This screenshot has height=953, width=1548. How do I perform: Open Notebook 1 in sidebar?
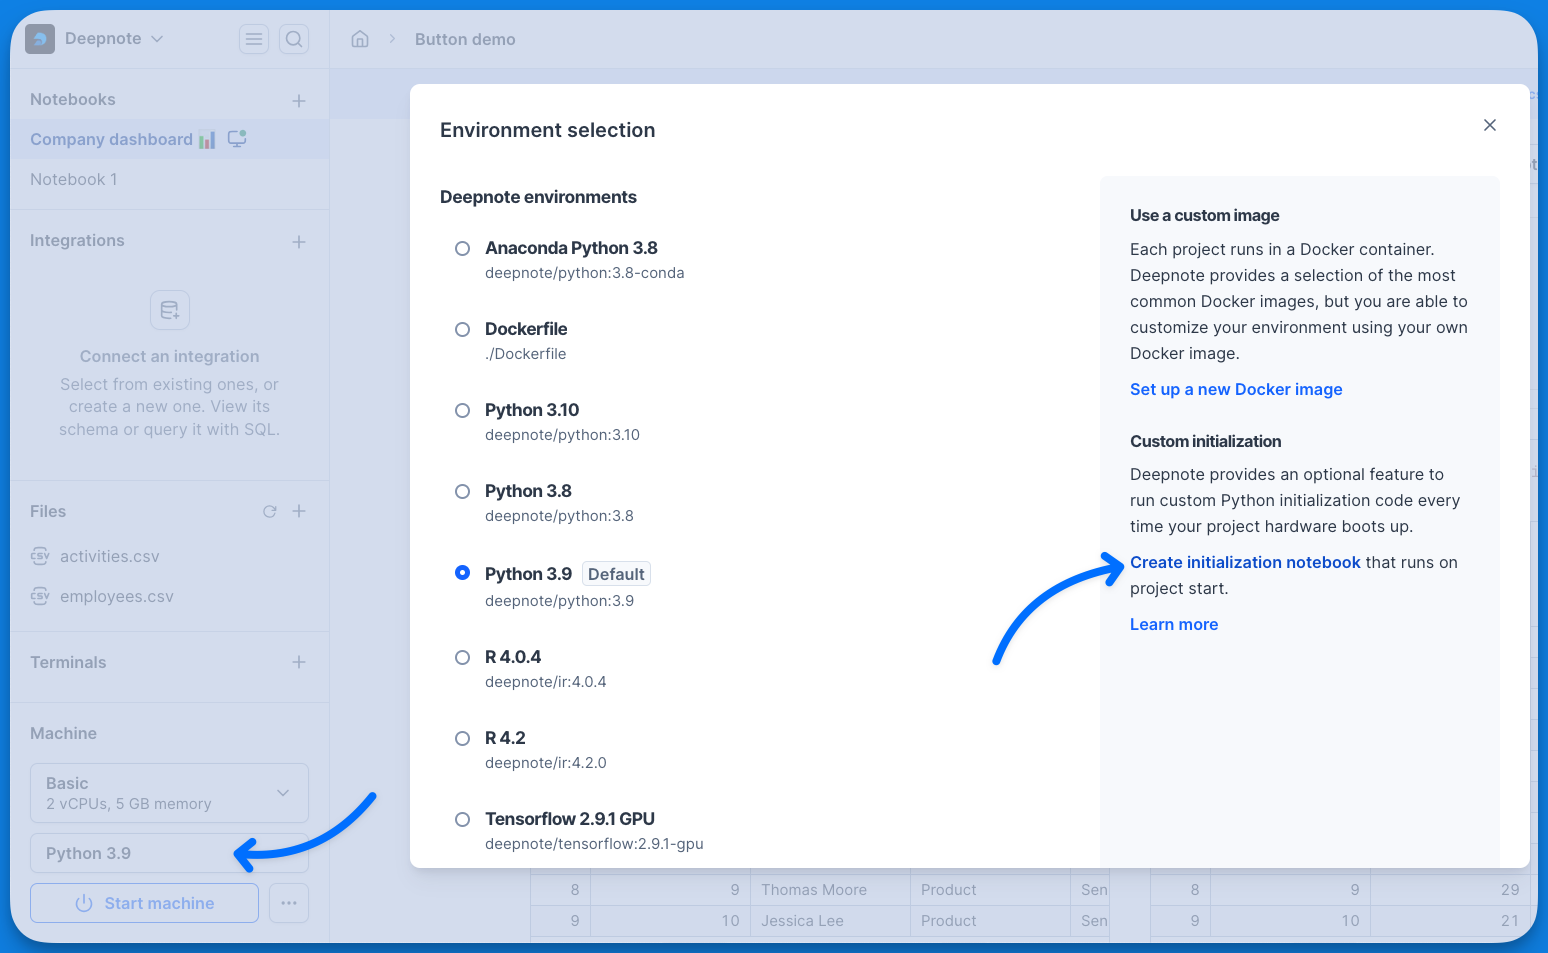(74, 179)
